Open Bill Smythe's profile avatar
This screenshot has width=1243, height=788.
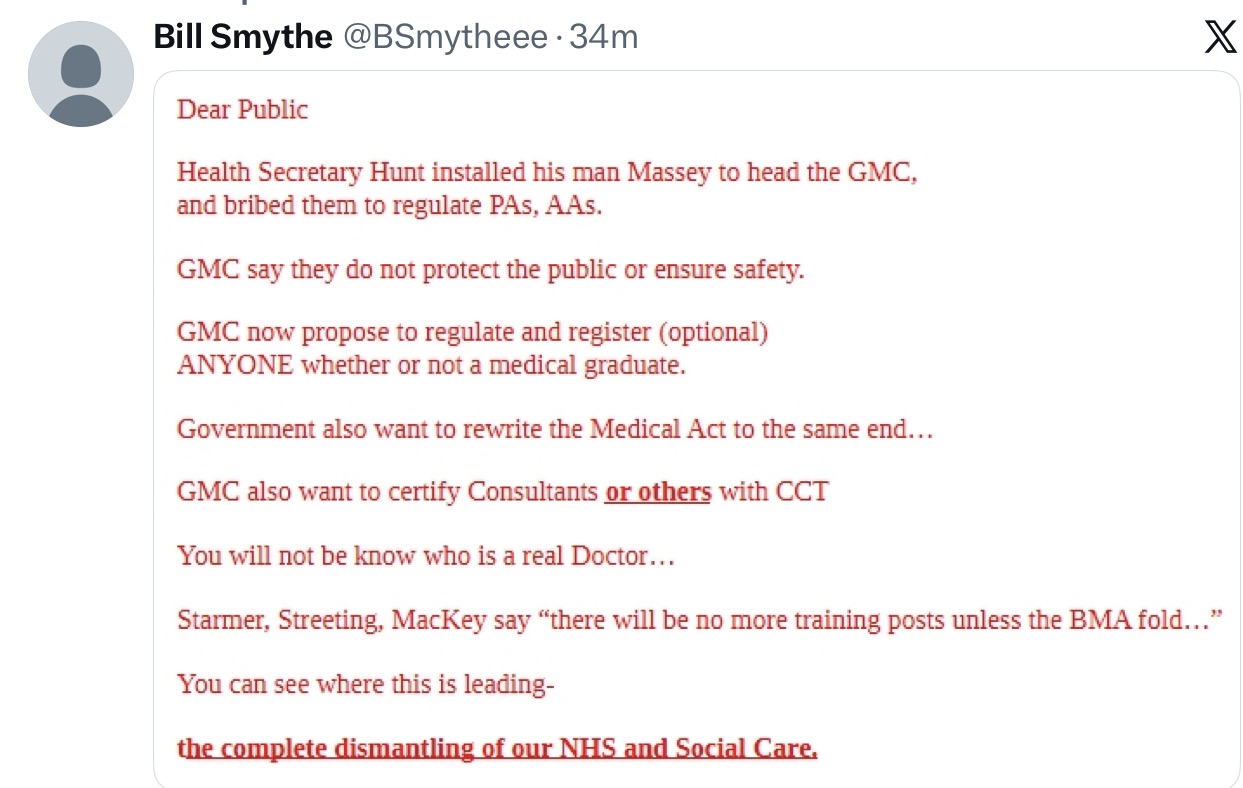click(81, 74)
